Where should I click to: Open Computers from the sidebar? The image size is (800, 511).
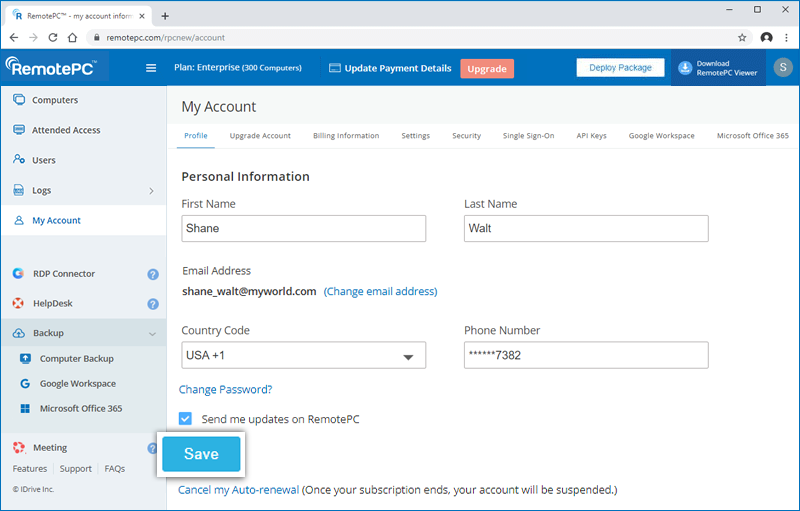(x=54, y=100)
